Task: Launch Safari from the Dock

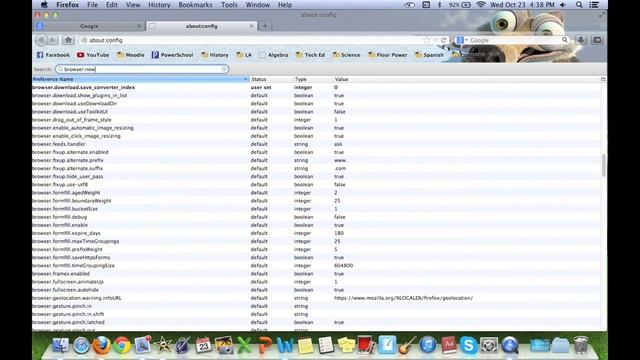Action: 81,345
